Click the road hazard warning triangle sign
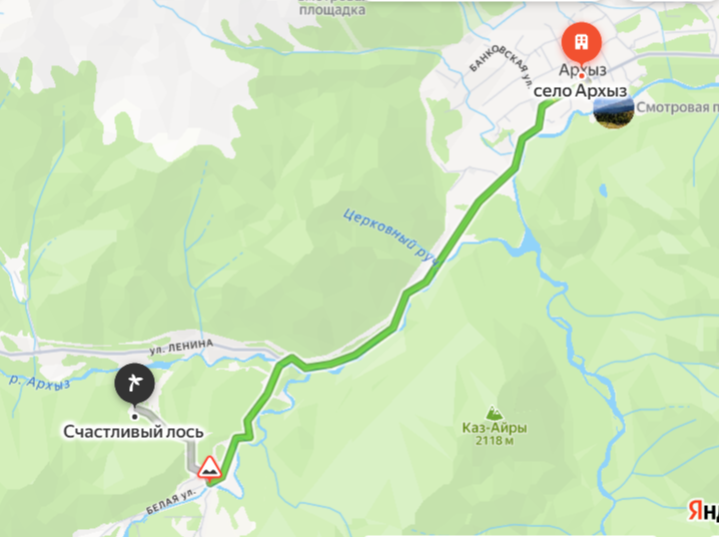 [x=210, y=468]
